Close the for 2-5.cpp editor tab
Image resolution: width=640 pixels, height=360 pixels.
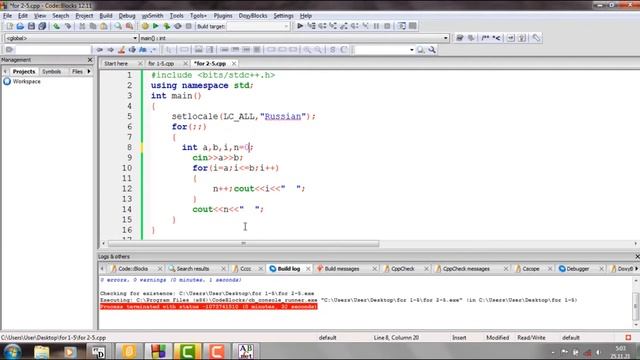[234, 64]
